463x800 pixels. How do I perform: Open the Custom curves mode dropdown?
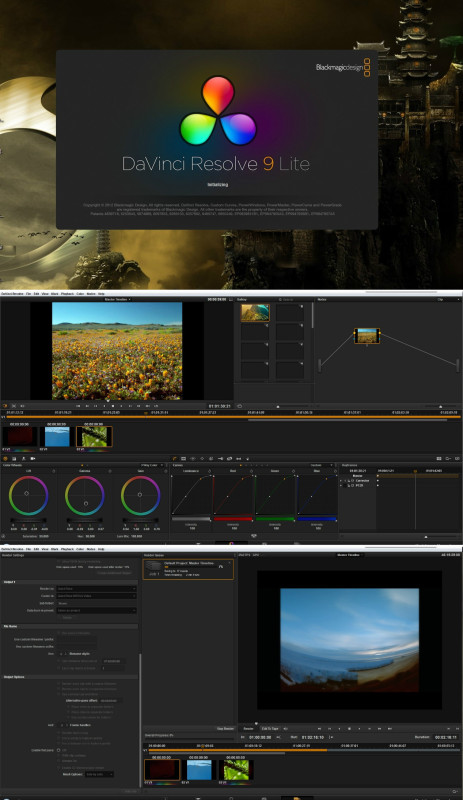tap(322, 465)
